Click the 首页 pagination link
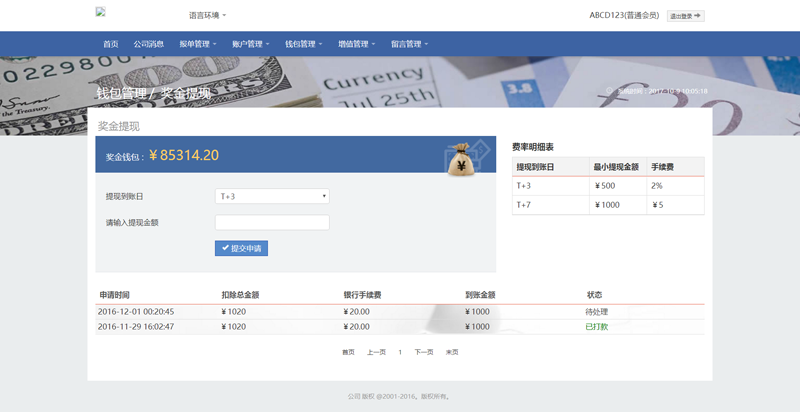800x412 pixels. [x=348, y=352]
